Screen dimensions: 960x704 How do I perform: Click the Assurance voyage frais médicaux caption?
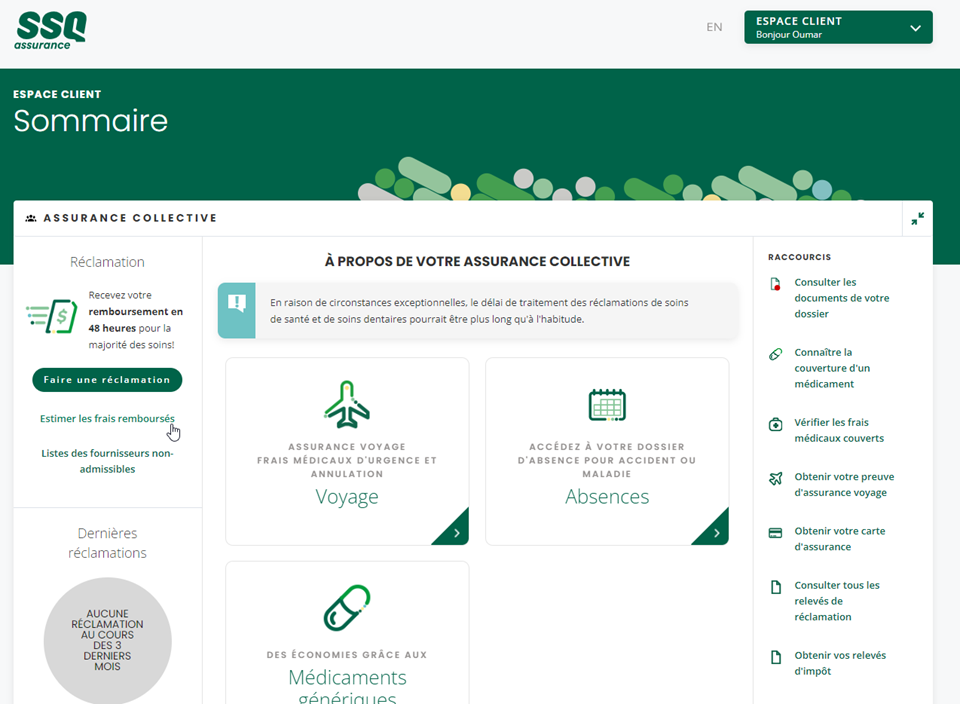pos(347,460)
